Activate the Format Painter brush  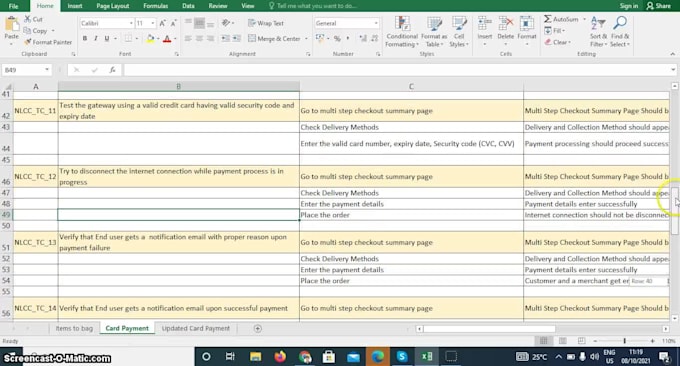point(28,42)
